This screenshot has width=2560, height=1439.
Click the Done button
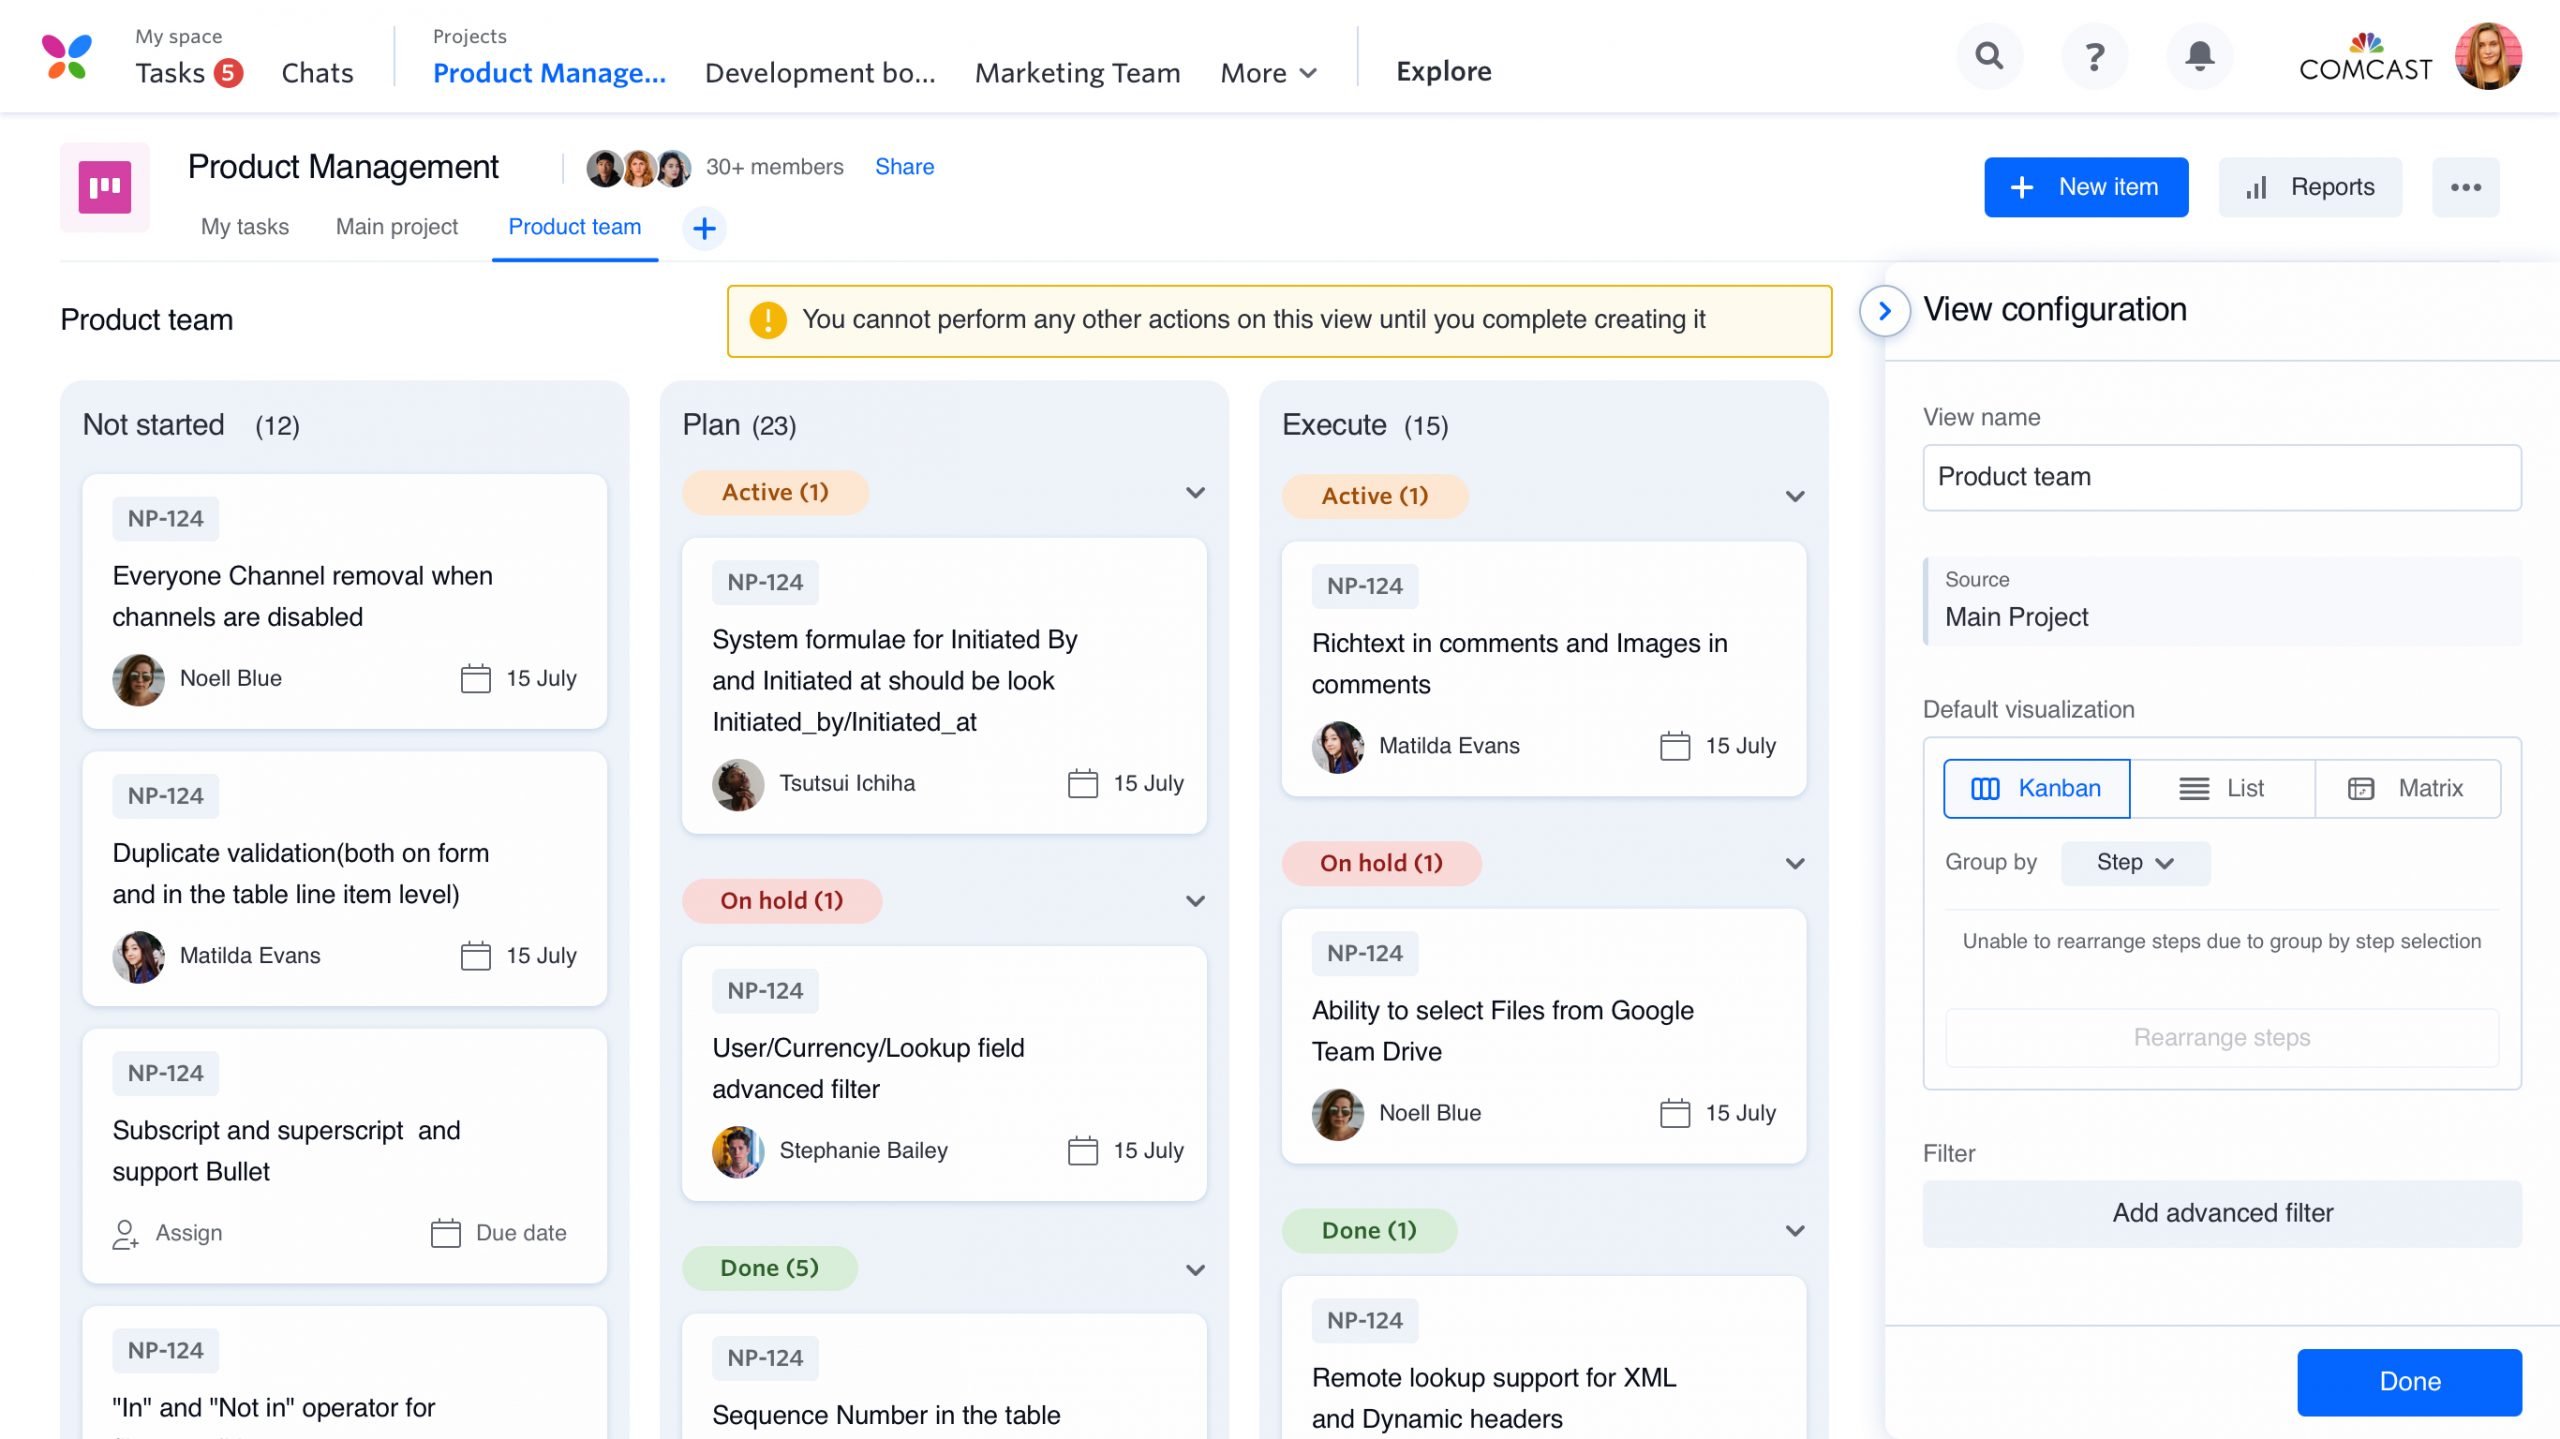(2408, 1381)
